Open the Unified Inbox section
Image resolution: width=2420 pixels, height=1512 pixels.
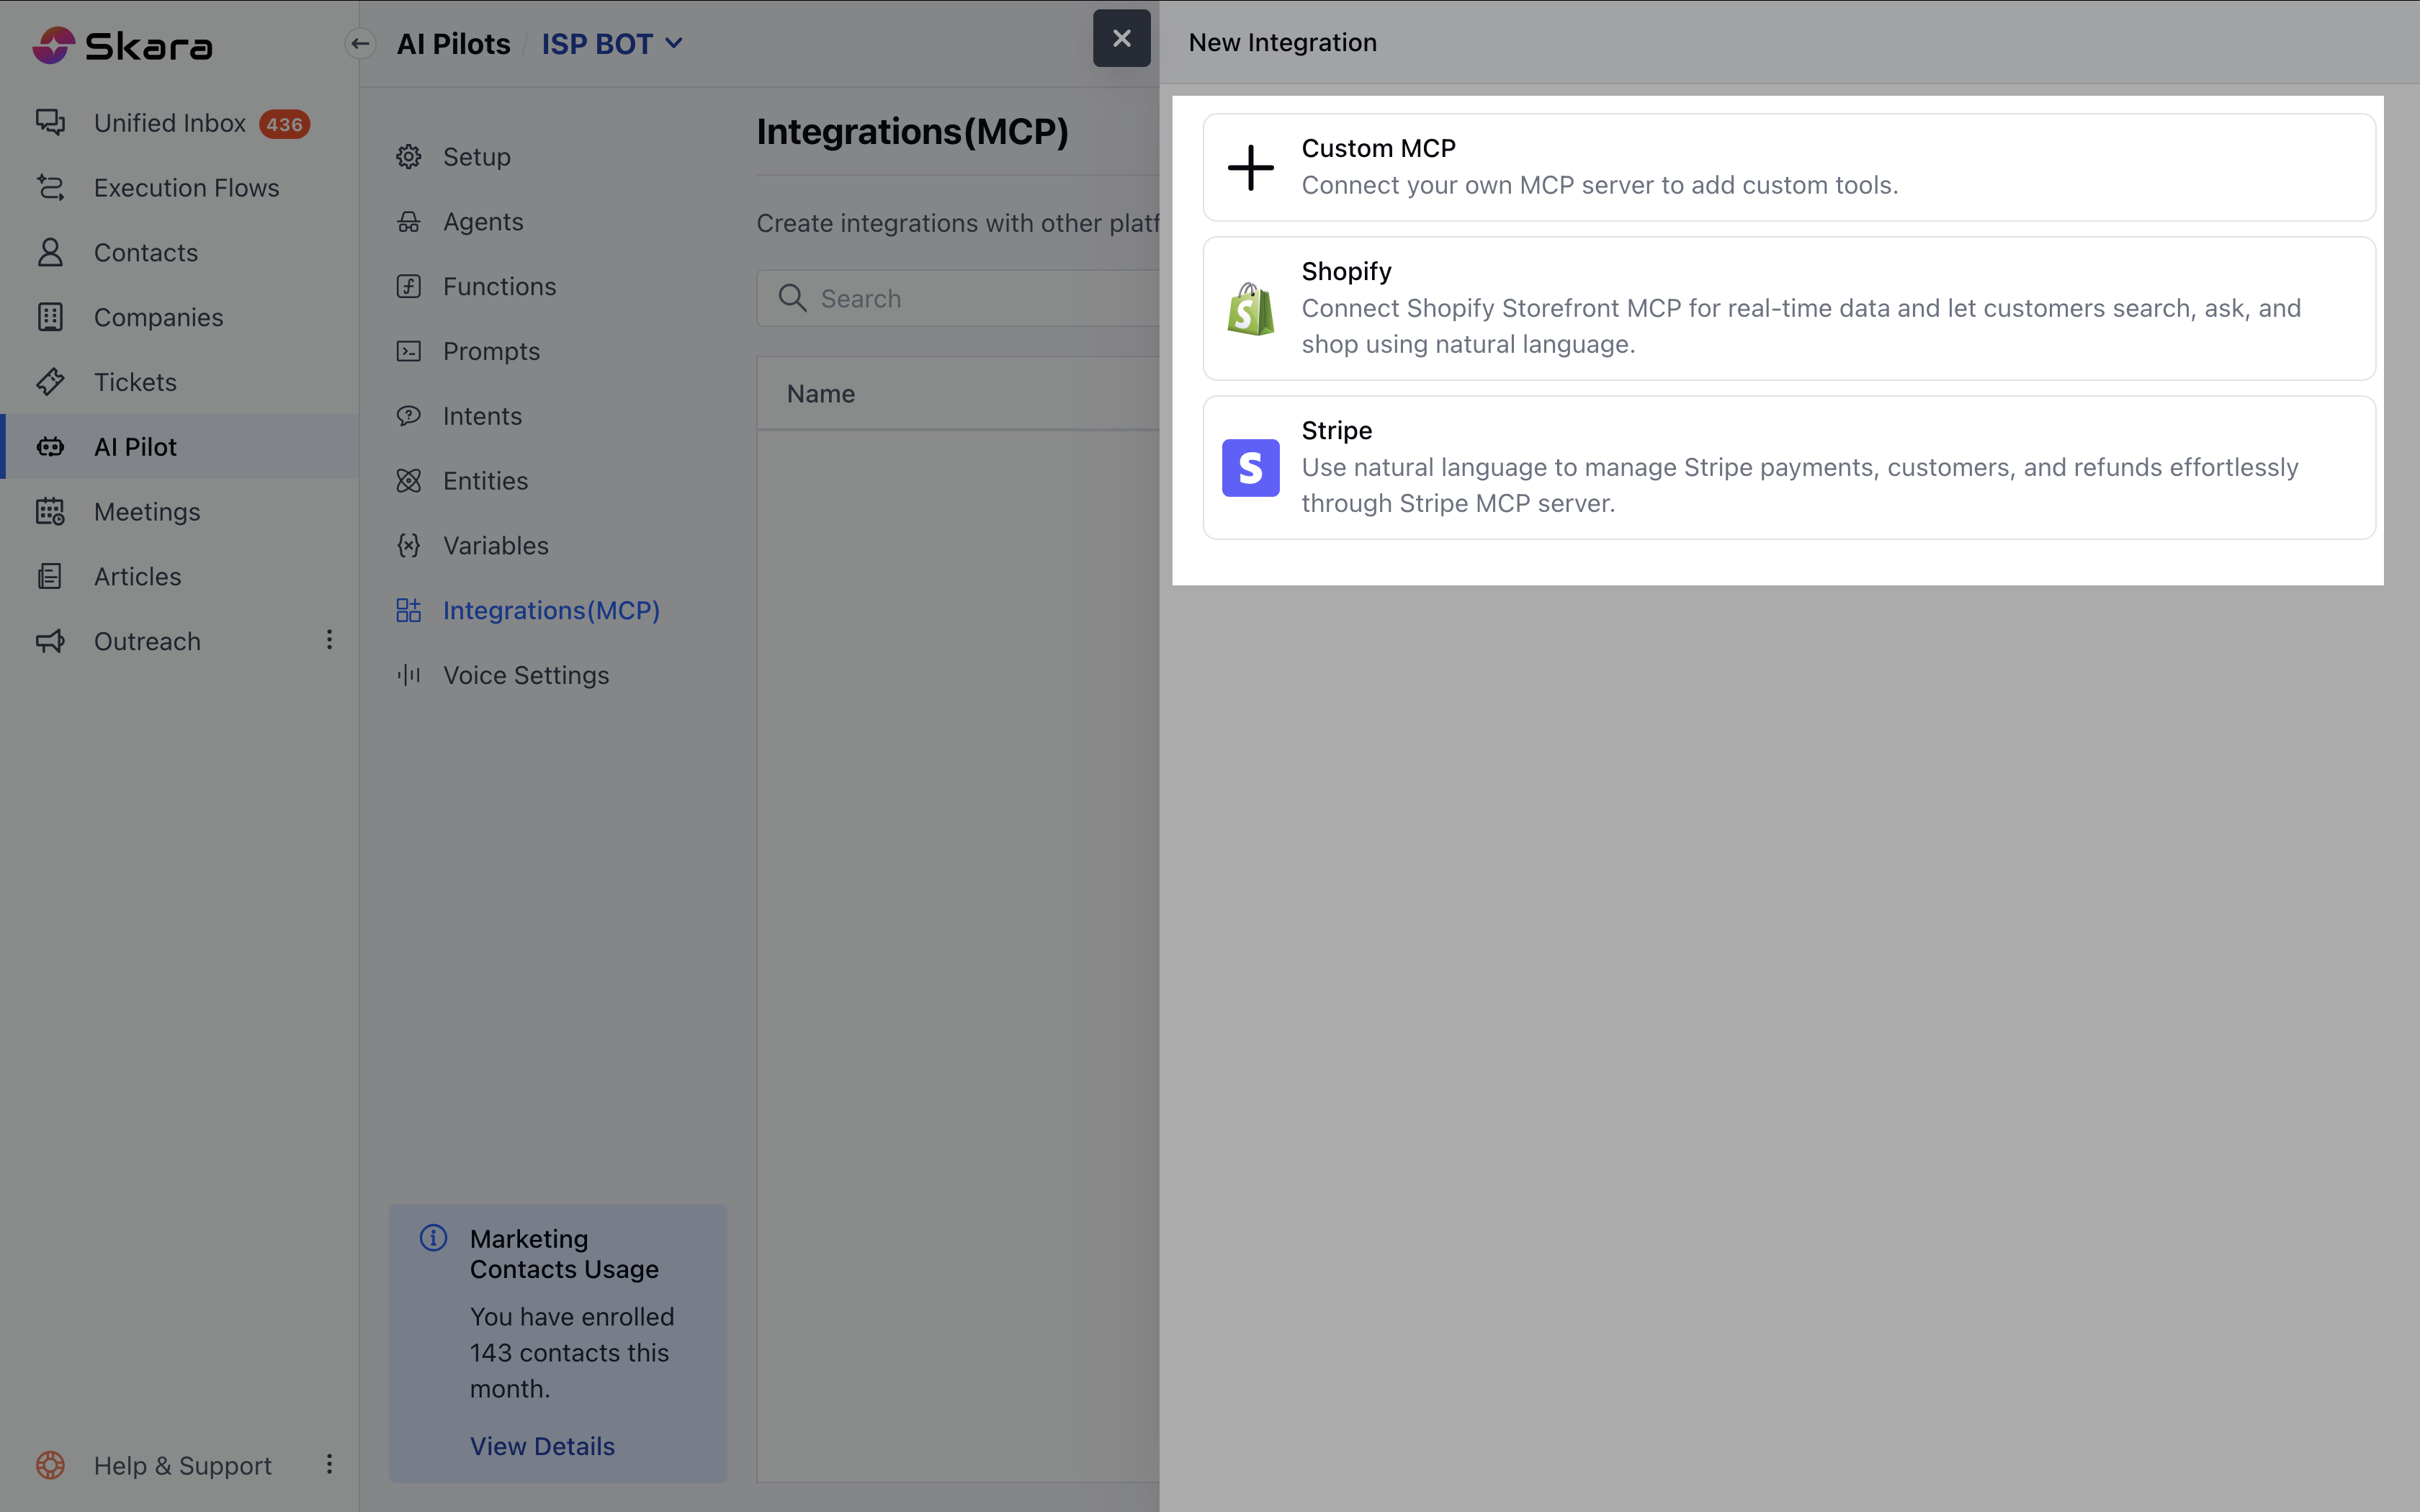coord(169,123)
